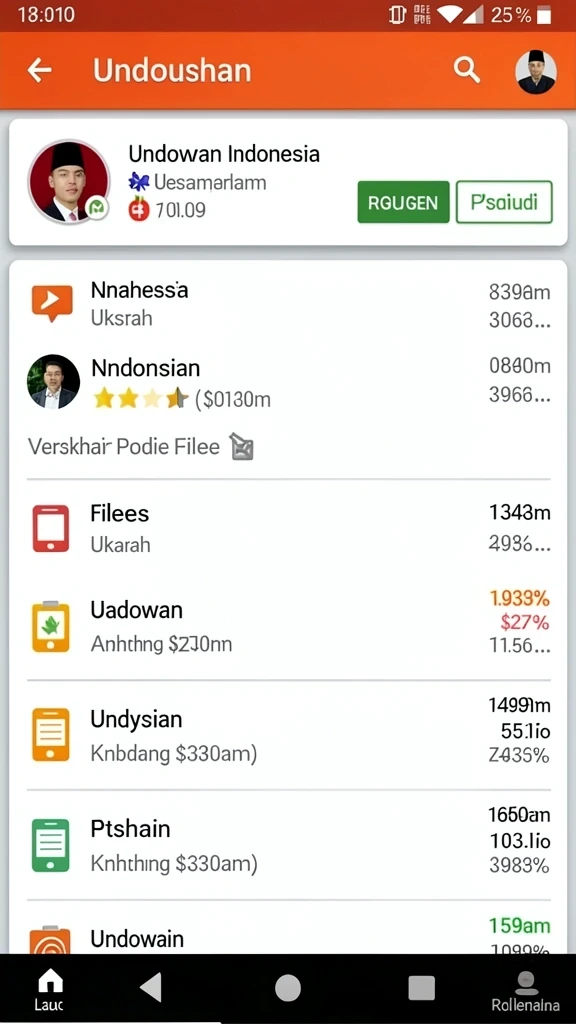This screenshot has width=576, height=1024.
Task: Tap the Android back triangle button
Action: tap(152, 987)
